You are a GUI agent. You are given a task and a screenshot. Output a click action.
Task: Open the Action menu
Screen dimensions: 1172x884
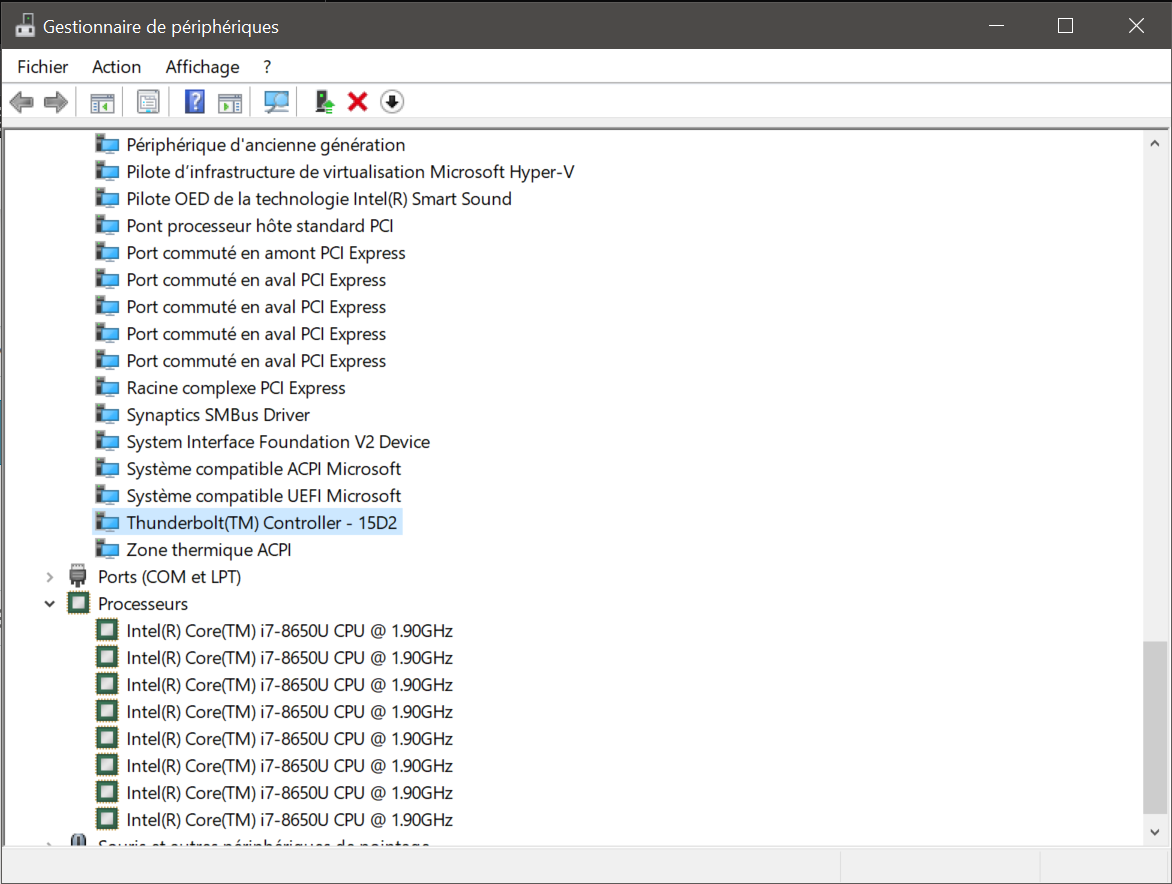tap(116, 67)
